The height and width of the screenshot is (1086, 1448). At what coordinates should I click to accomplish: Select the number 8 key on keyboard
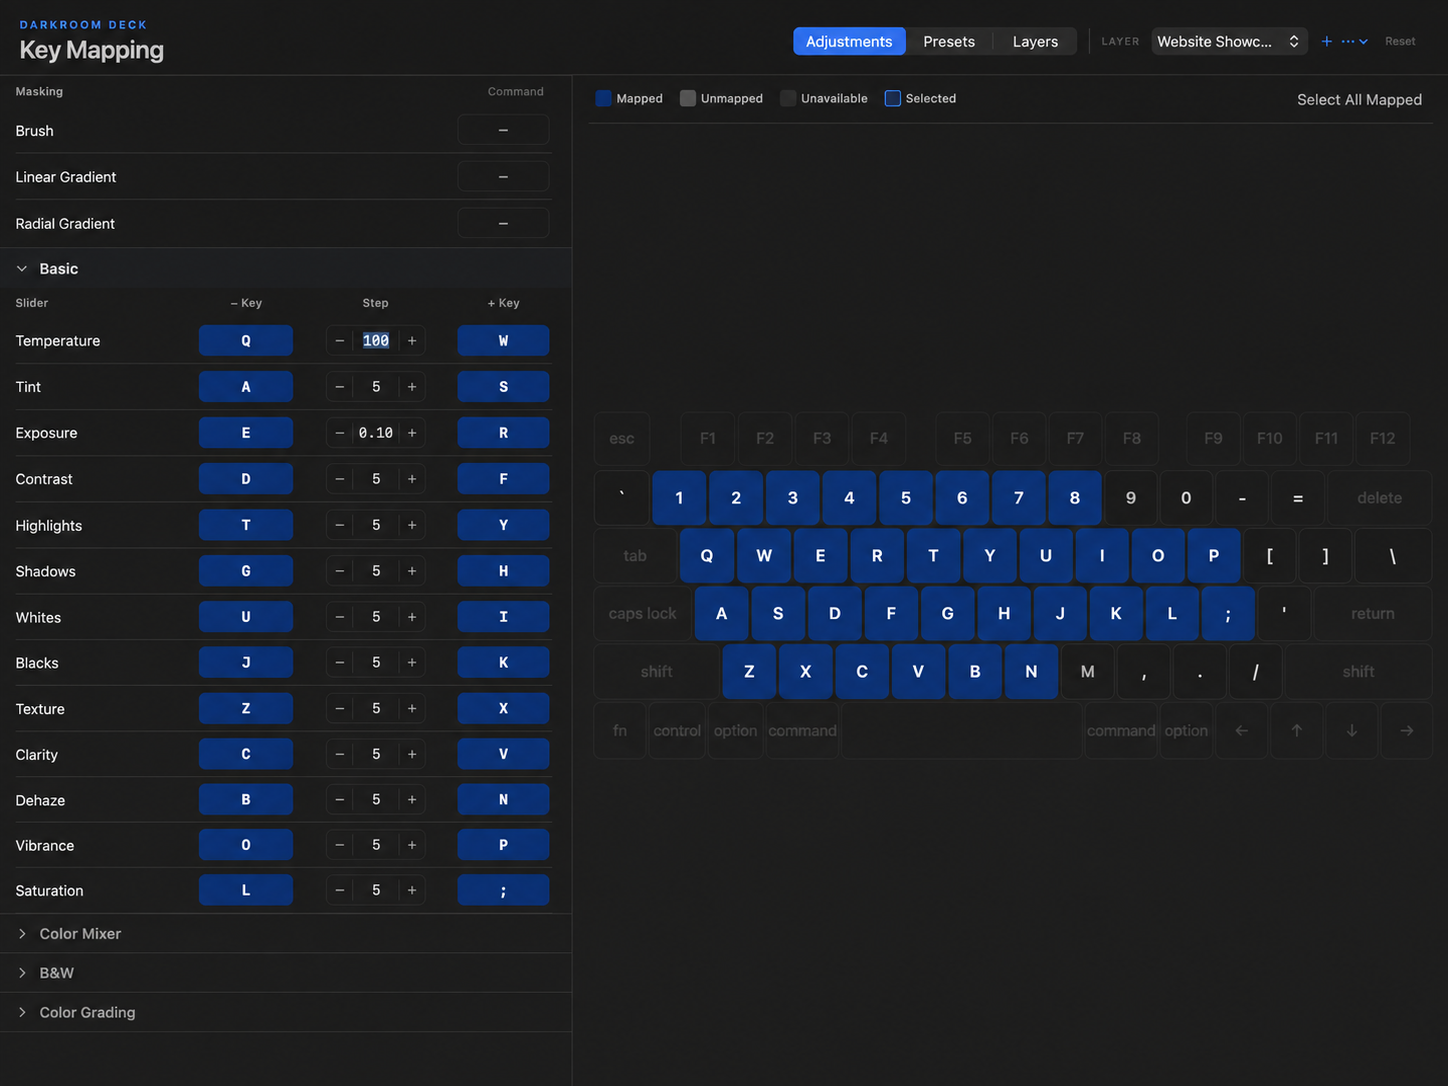coord(1075,498)
